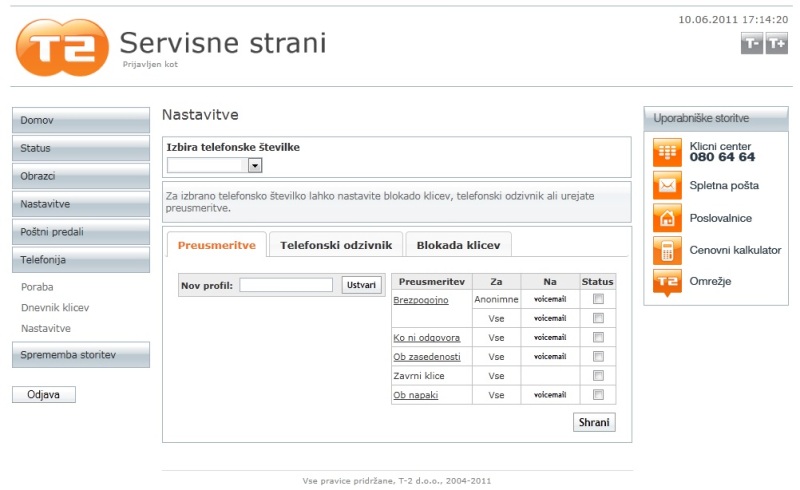The image size is (800, 490).
Task: Open the Klicni center phone icon
Action: click(667, 152)
